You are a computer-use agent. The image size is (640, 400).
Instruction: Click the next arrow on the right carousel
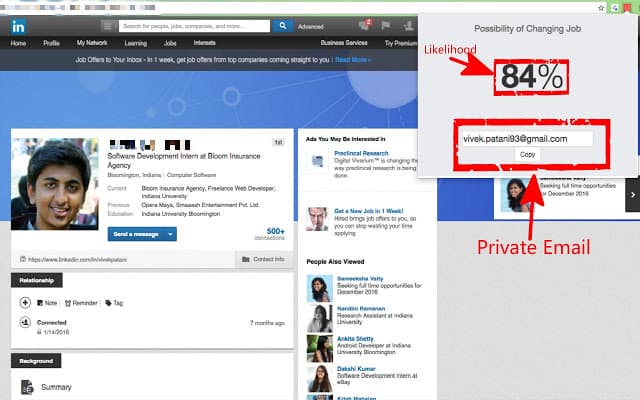point(633,195)
